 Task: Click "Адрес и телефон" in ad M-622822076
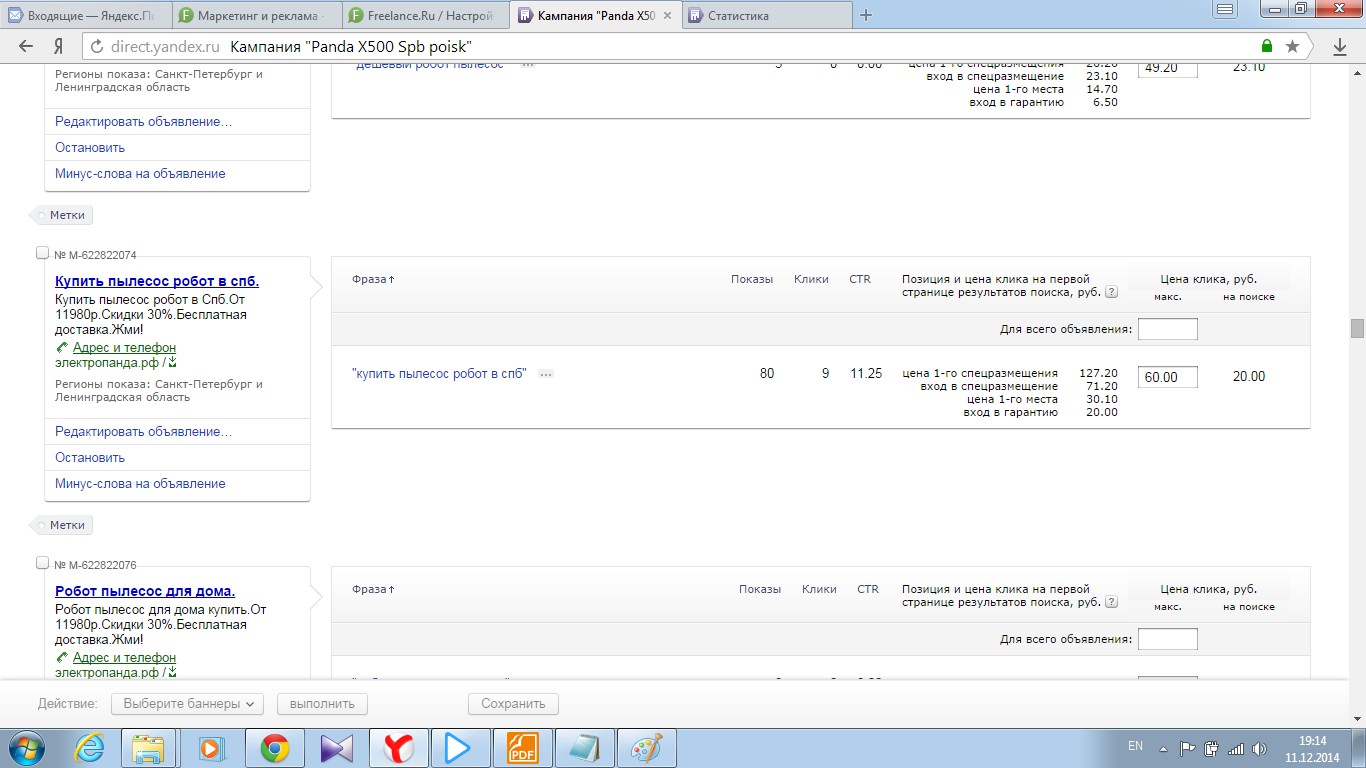pos(124,658)
